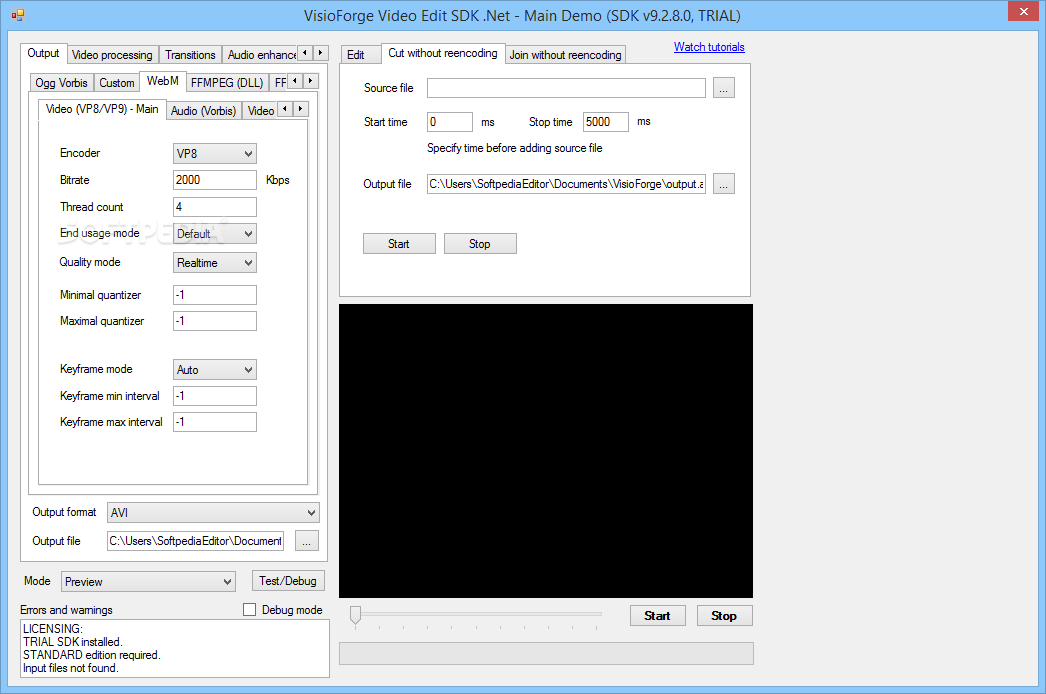The height and width of the screenshot is (694, 1046).
Task: Click the Thread count field
Action: [214, 207]
